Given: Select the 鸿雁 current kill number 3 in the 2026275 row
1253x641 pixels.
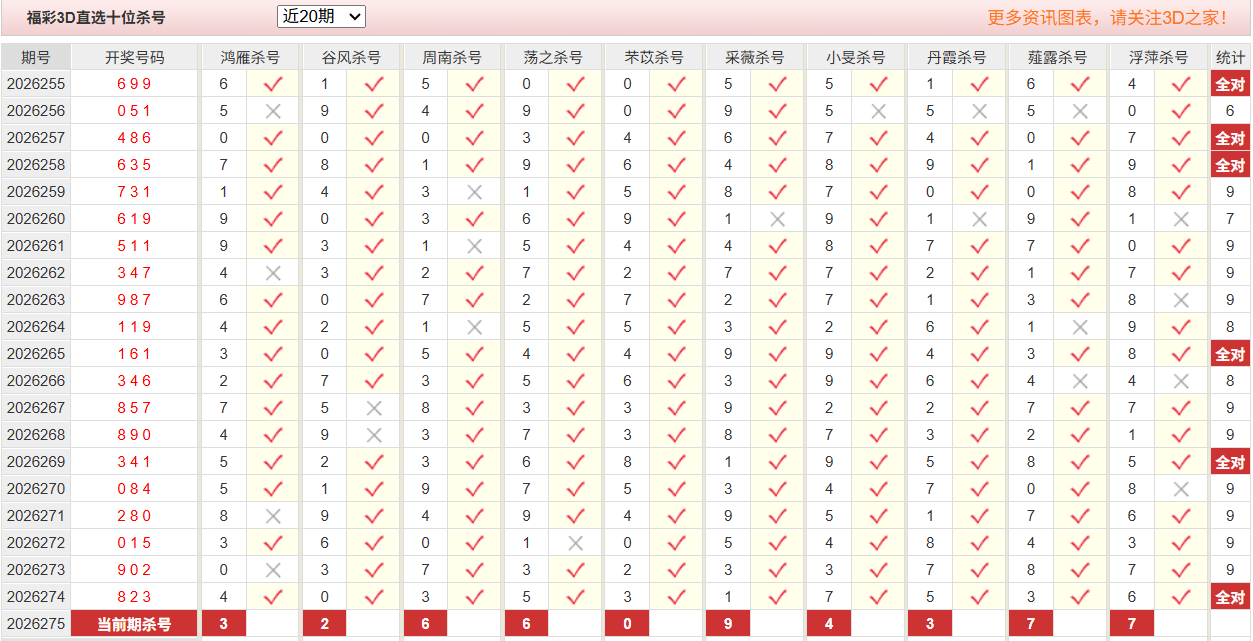Looking at the screenshot, I should (x=224, y=624).
